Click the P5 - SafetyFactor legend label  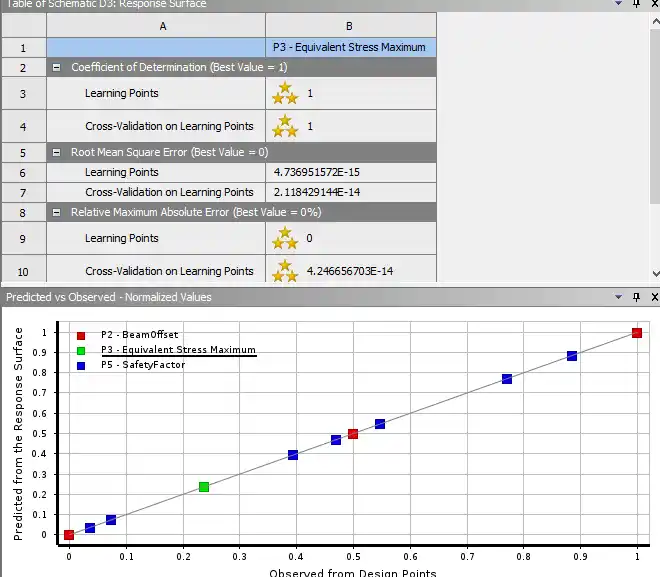[x=143, y=364]
